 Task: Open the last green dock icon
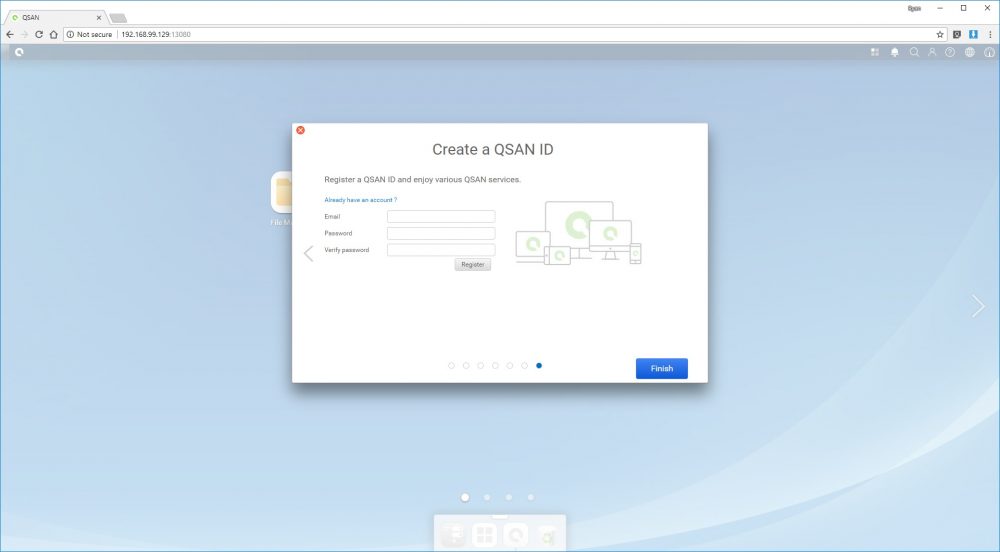[x=547, y=535]
